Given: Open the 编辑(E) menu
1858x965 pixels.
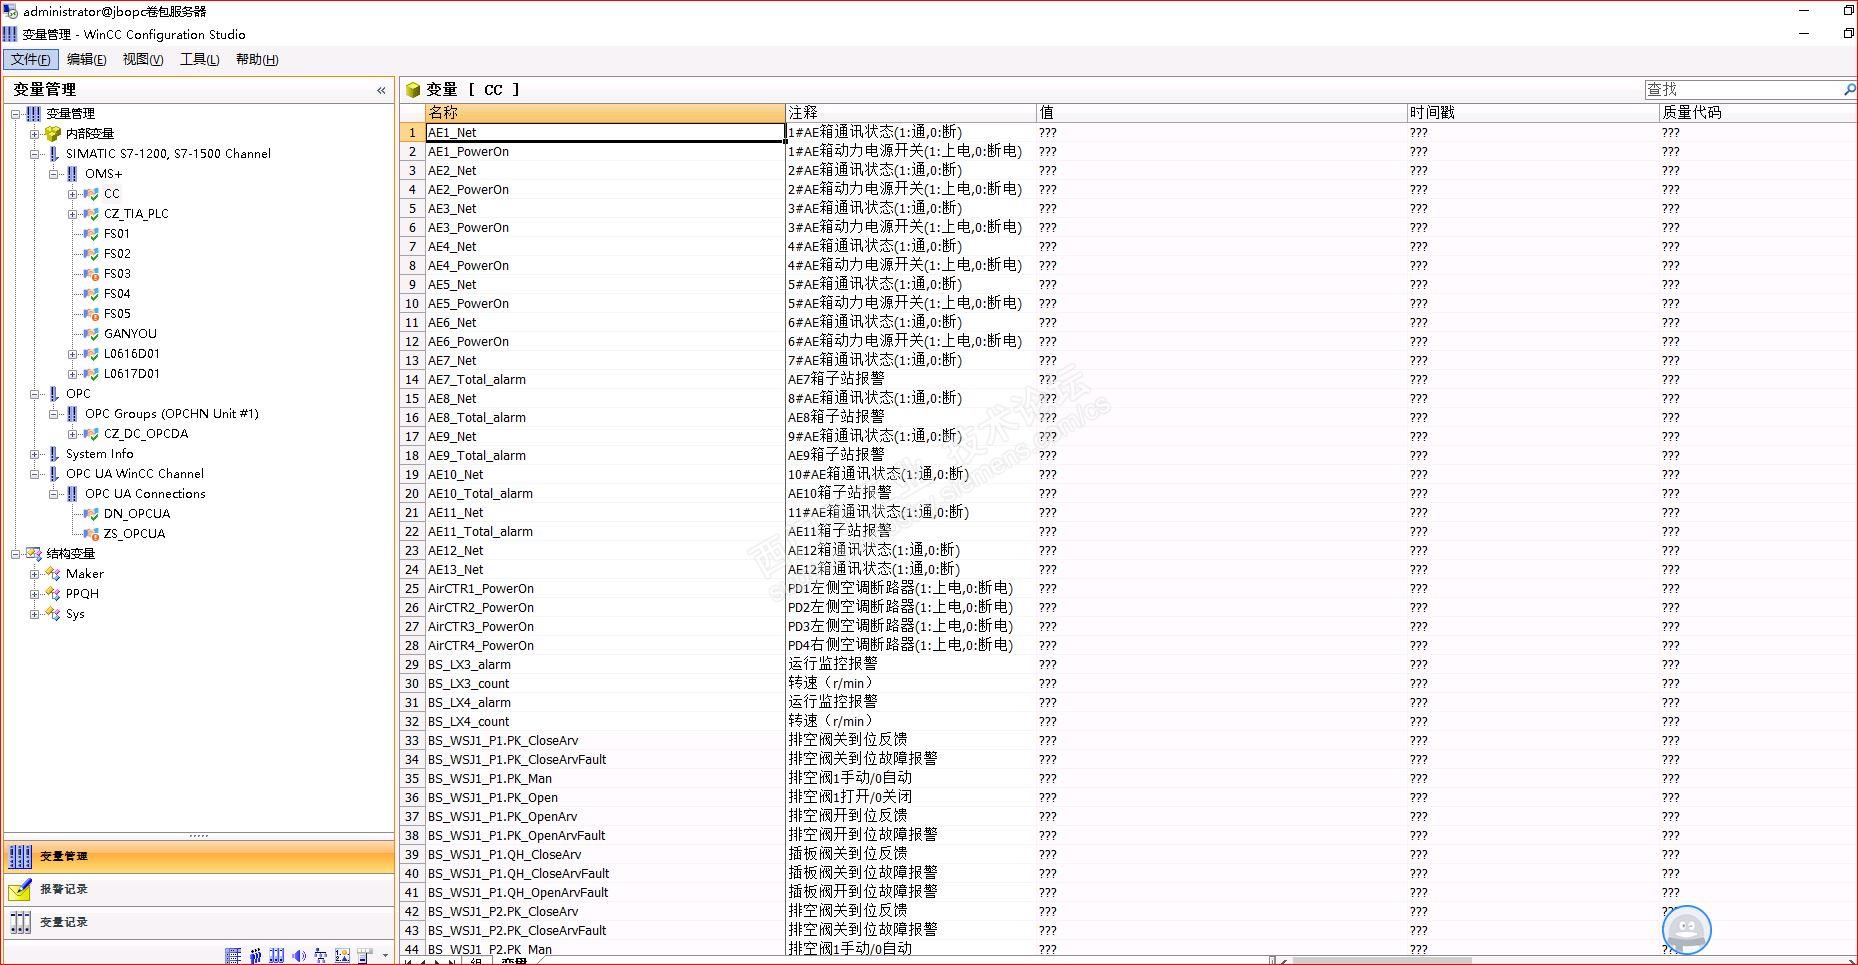Looking at the screenshot, I should (87, 60).
